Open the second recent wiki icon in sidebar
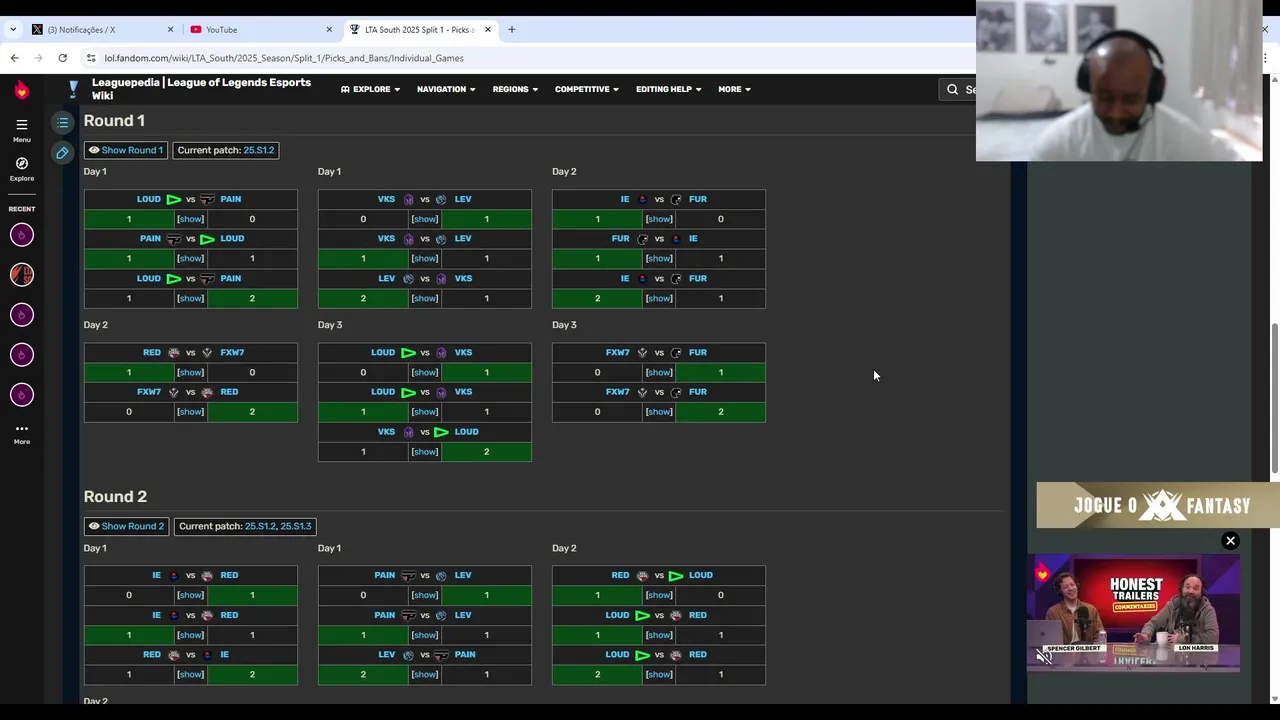The height and width of the screenshot is (720, 1280). point(21,275)
